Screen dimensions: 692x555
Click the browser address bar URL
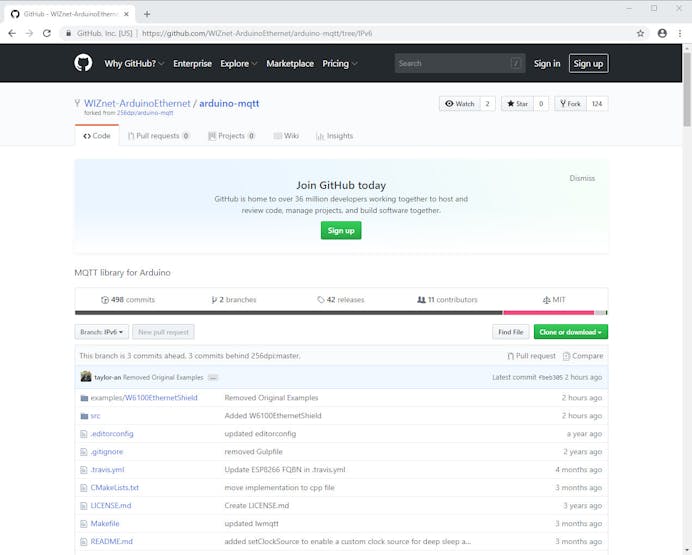point(257,33)
